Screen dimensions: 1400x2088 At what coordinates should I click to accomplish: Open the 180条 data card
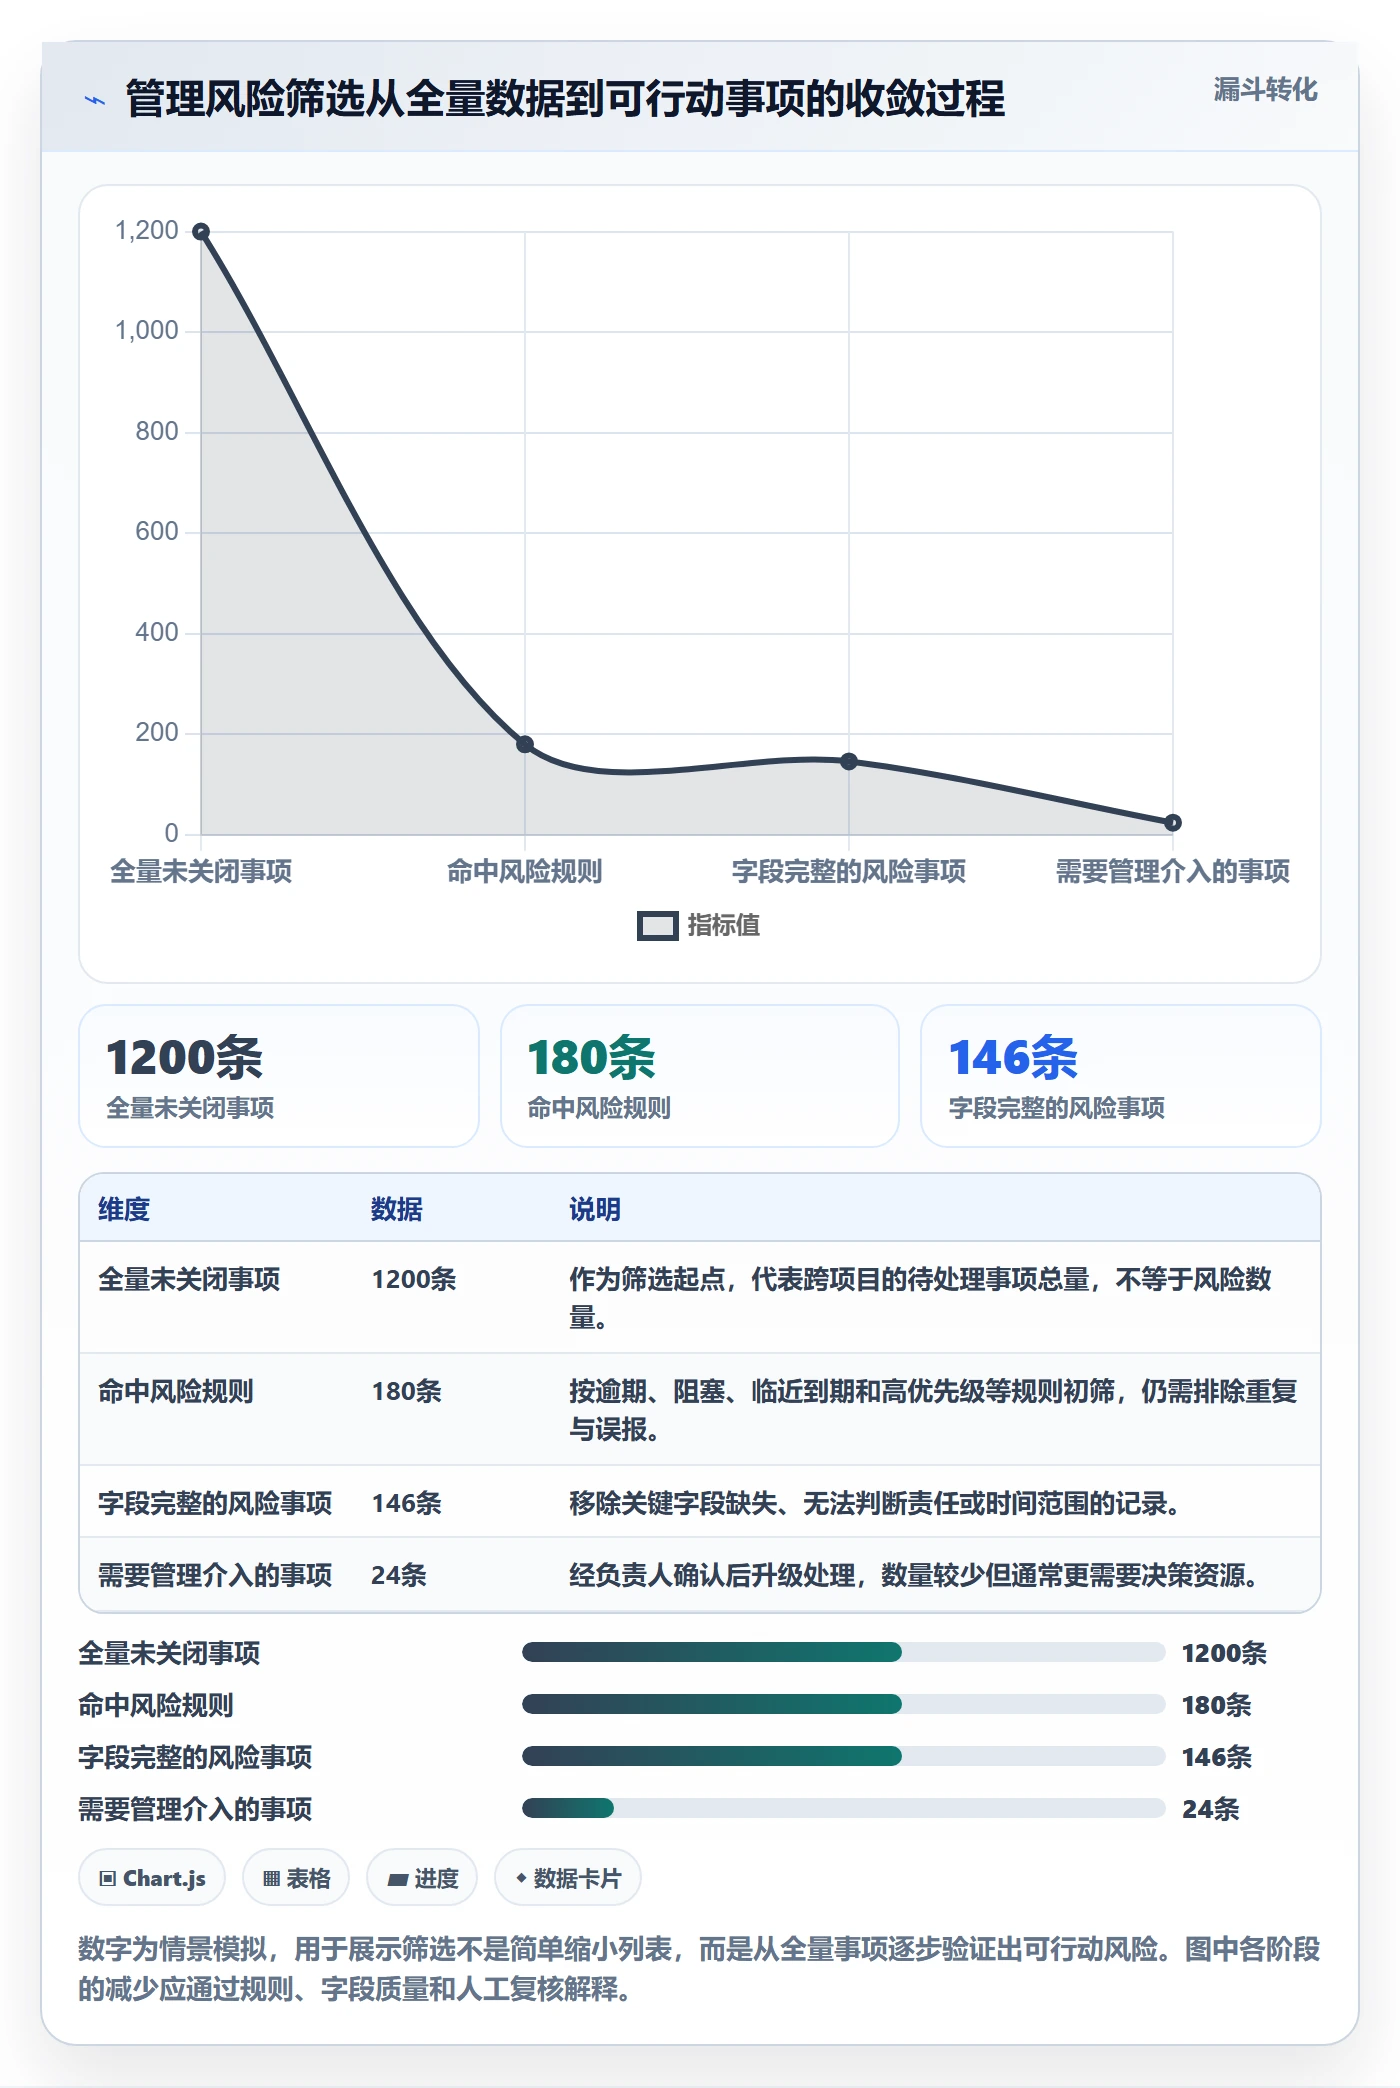[700, 1076]
